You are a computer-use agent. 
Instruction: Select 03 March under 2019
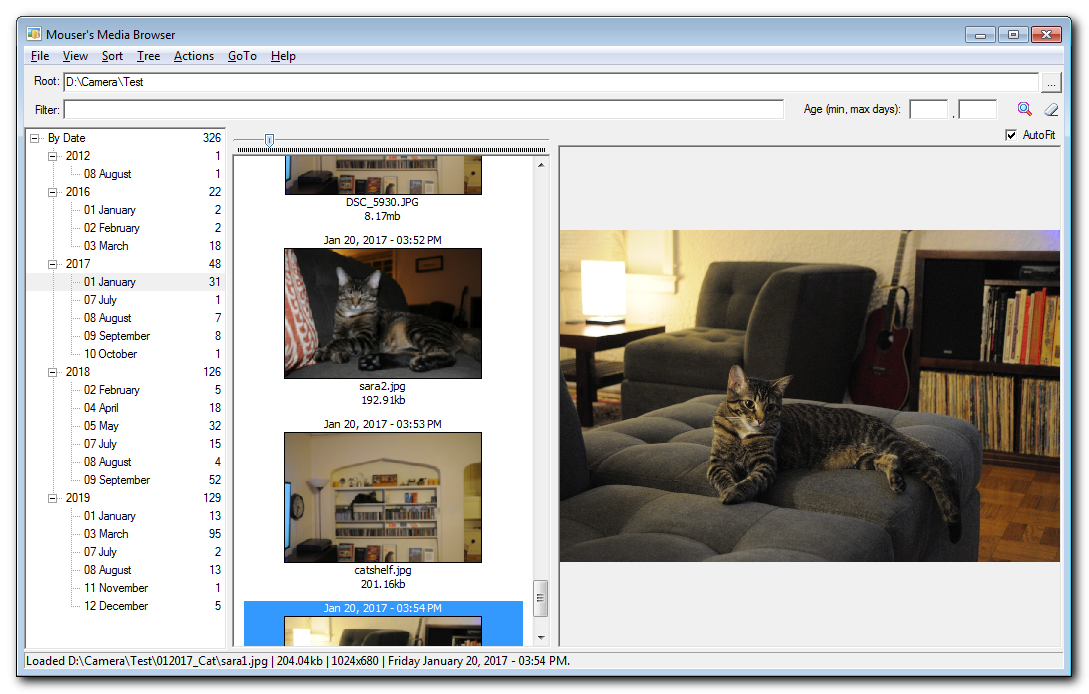(106, 534)
